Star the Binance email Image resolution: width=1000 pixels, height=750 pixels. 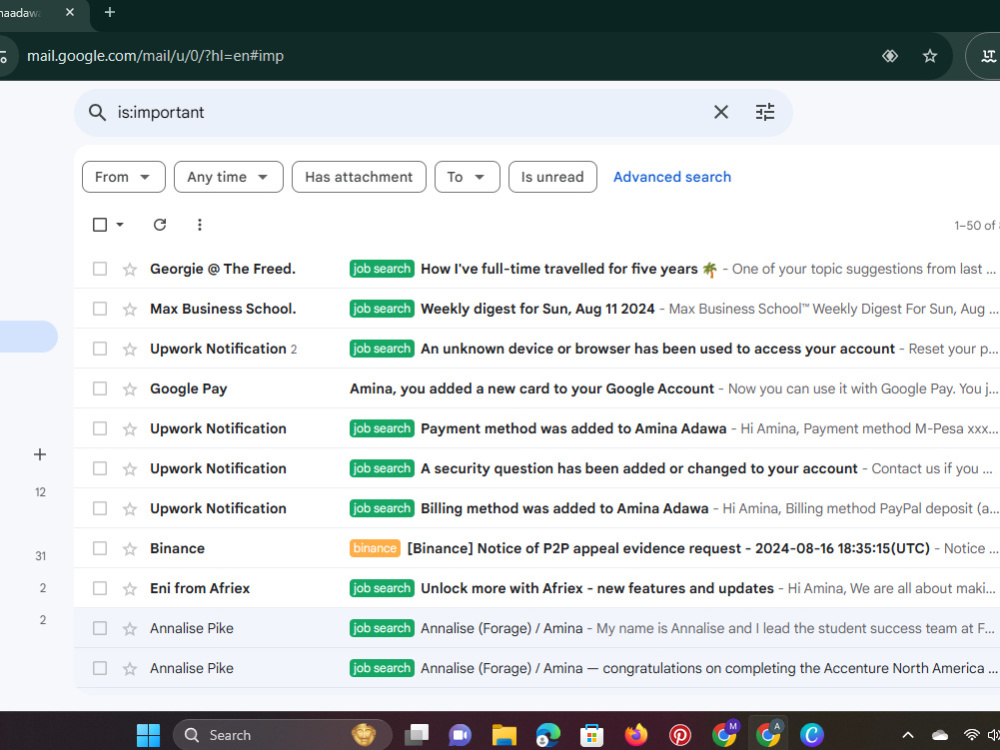[130, 548]
